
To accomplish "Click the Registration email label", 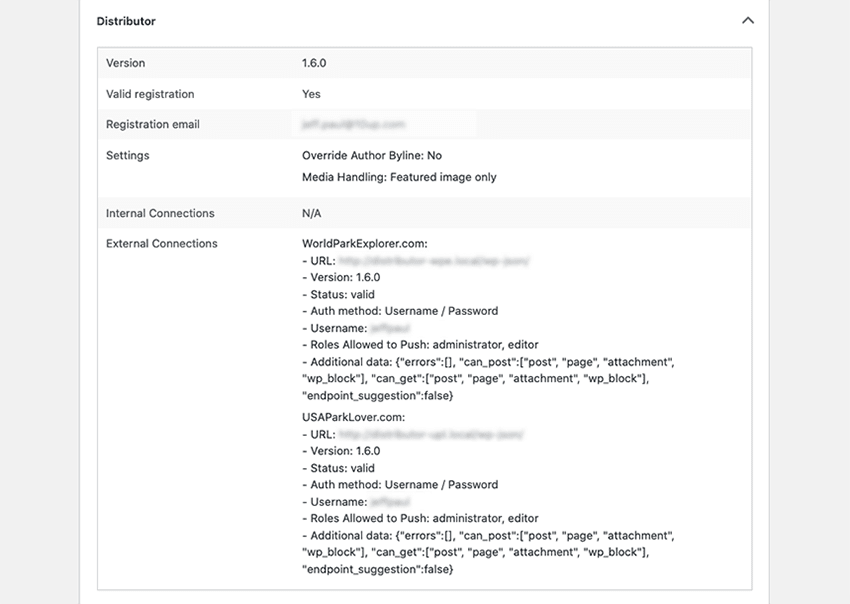I will pyautogui.click(x=152, y=124).
